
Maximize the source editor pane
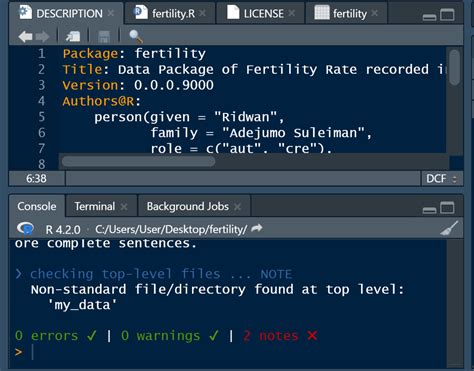click(447, 15)
